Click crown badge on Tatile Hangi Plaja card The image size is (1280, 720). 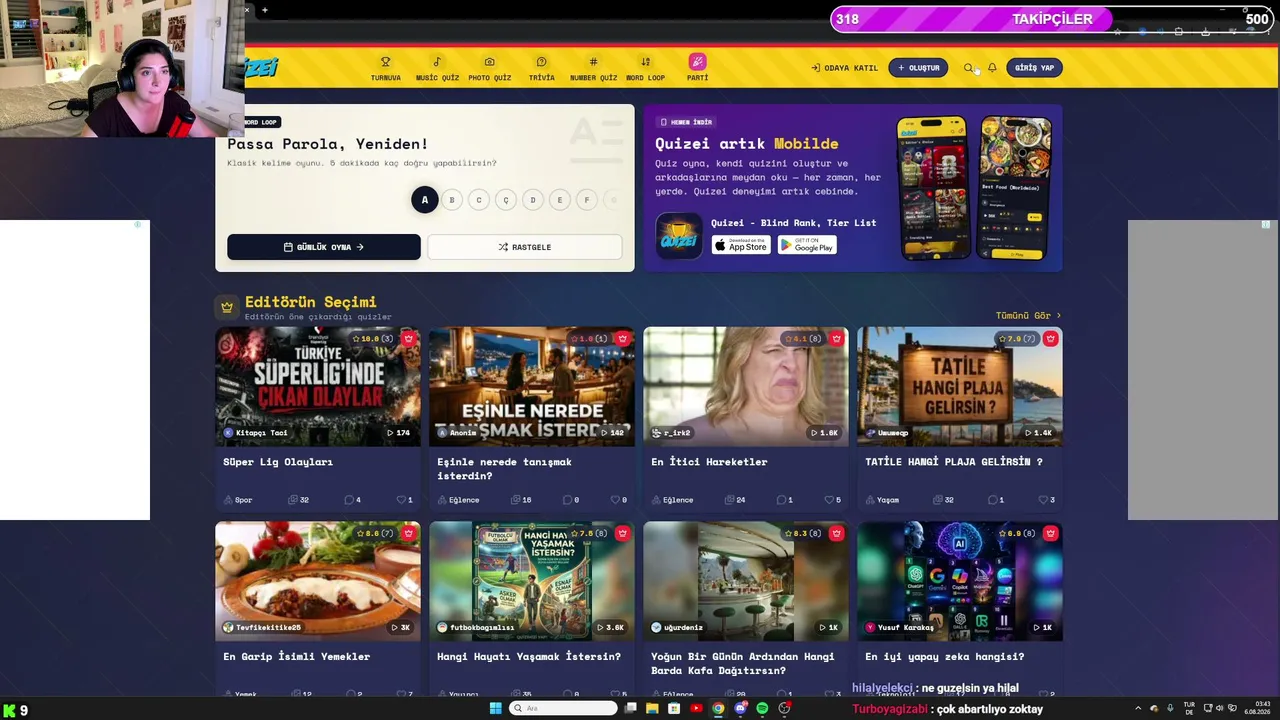[x=1050, y=339]
